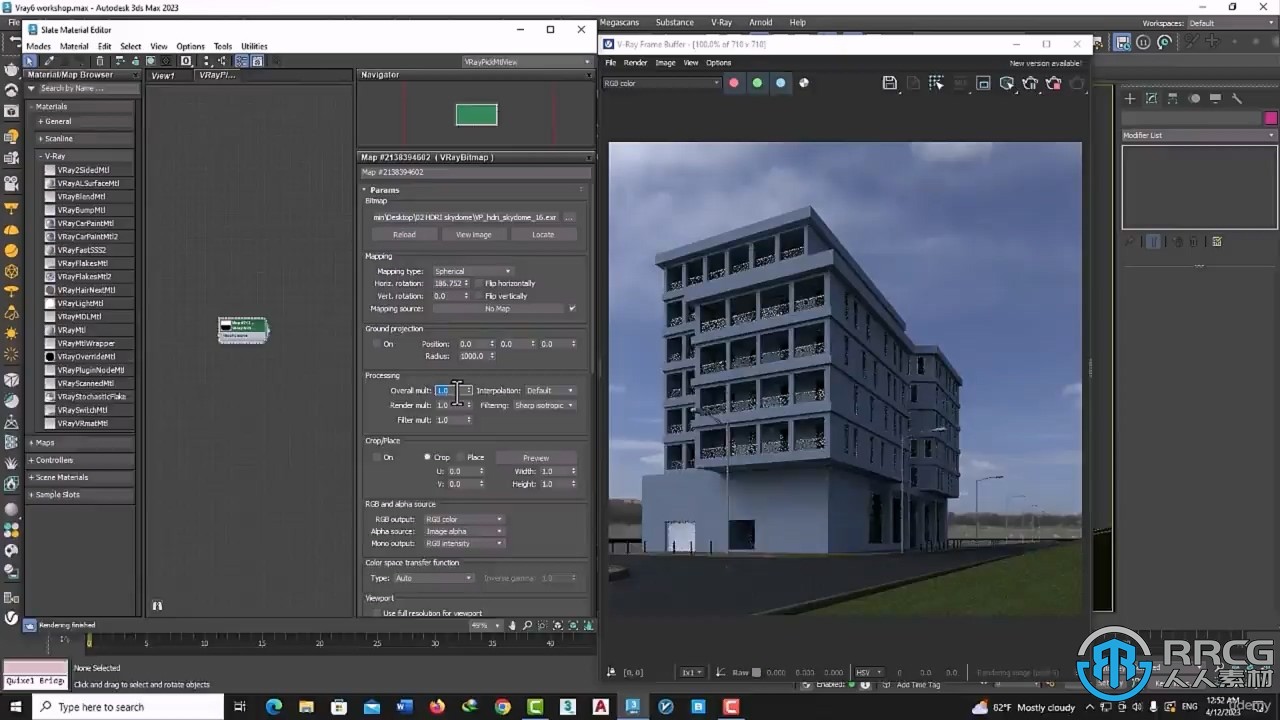Click the delete trash icon in Slate toolbar
Screen dimensions: 1280x720
click(x=99, y=61)
